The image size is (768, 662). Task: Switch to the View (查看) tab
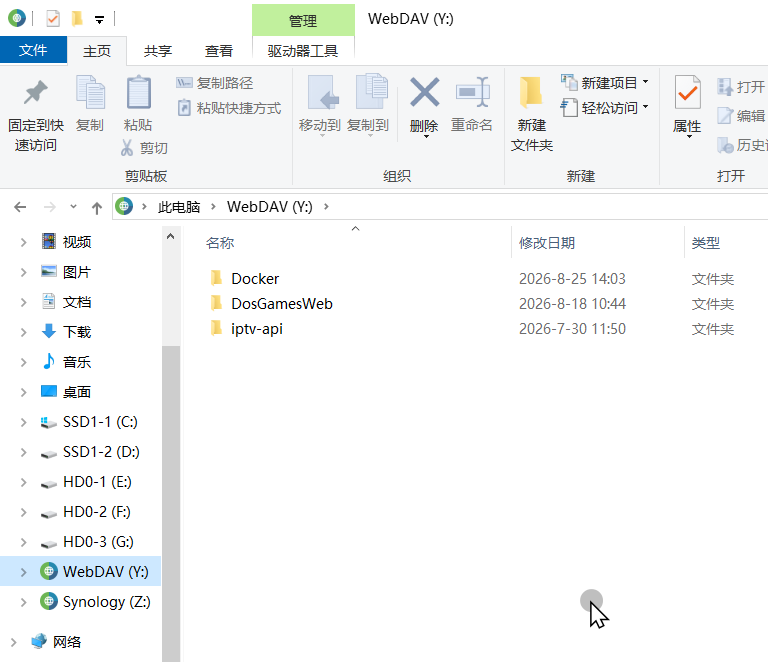[x=218, y=51]
